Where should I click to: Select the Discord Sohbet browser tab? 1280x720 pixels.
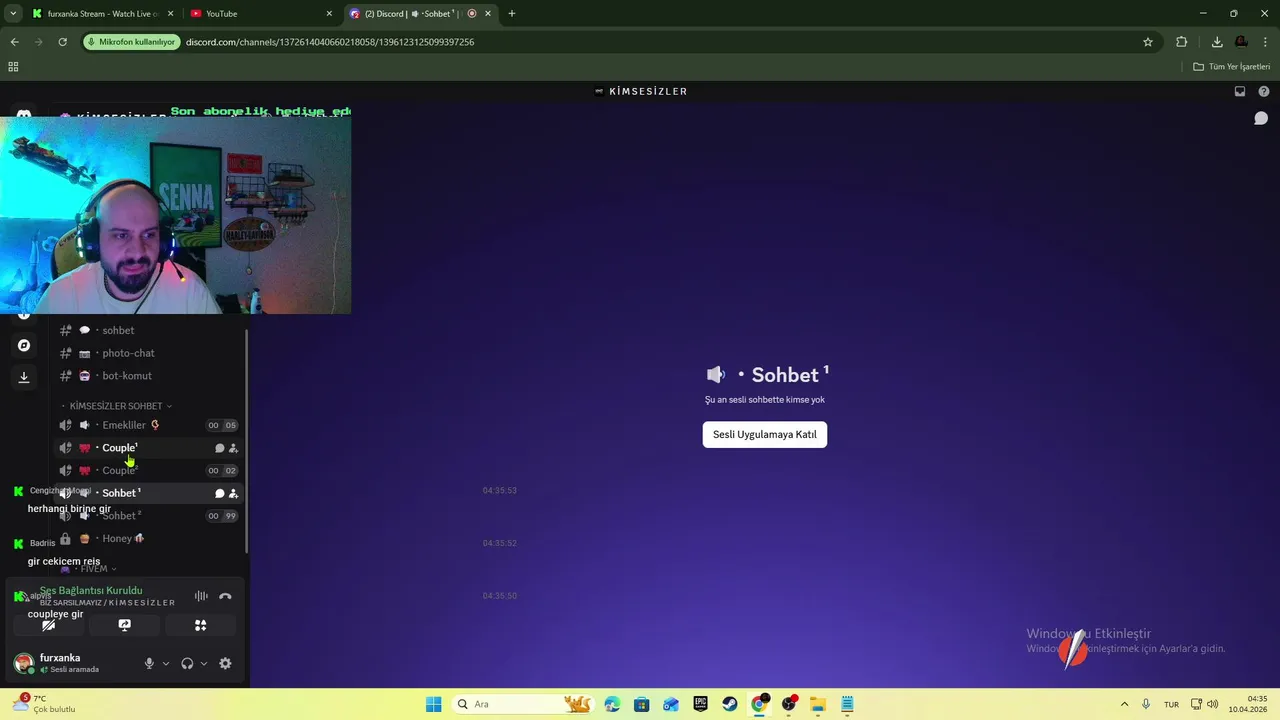coord(420,14)
